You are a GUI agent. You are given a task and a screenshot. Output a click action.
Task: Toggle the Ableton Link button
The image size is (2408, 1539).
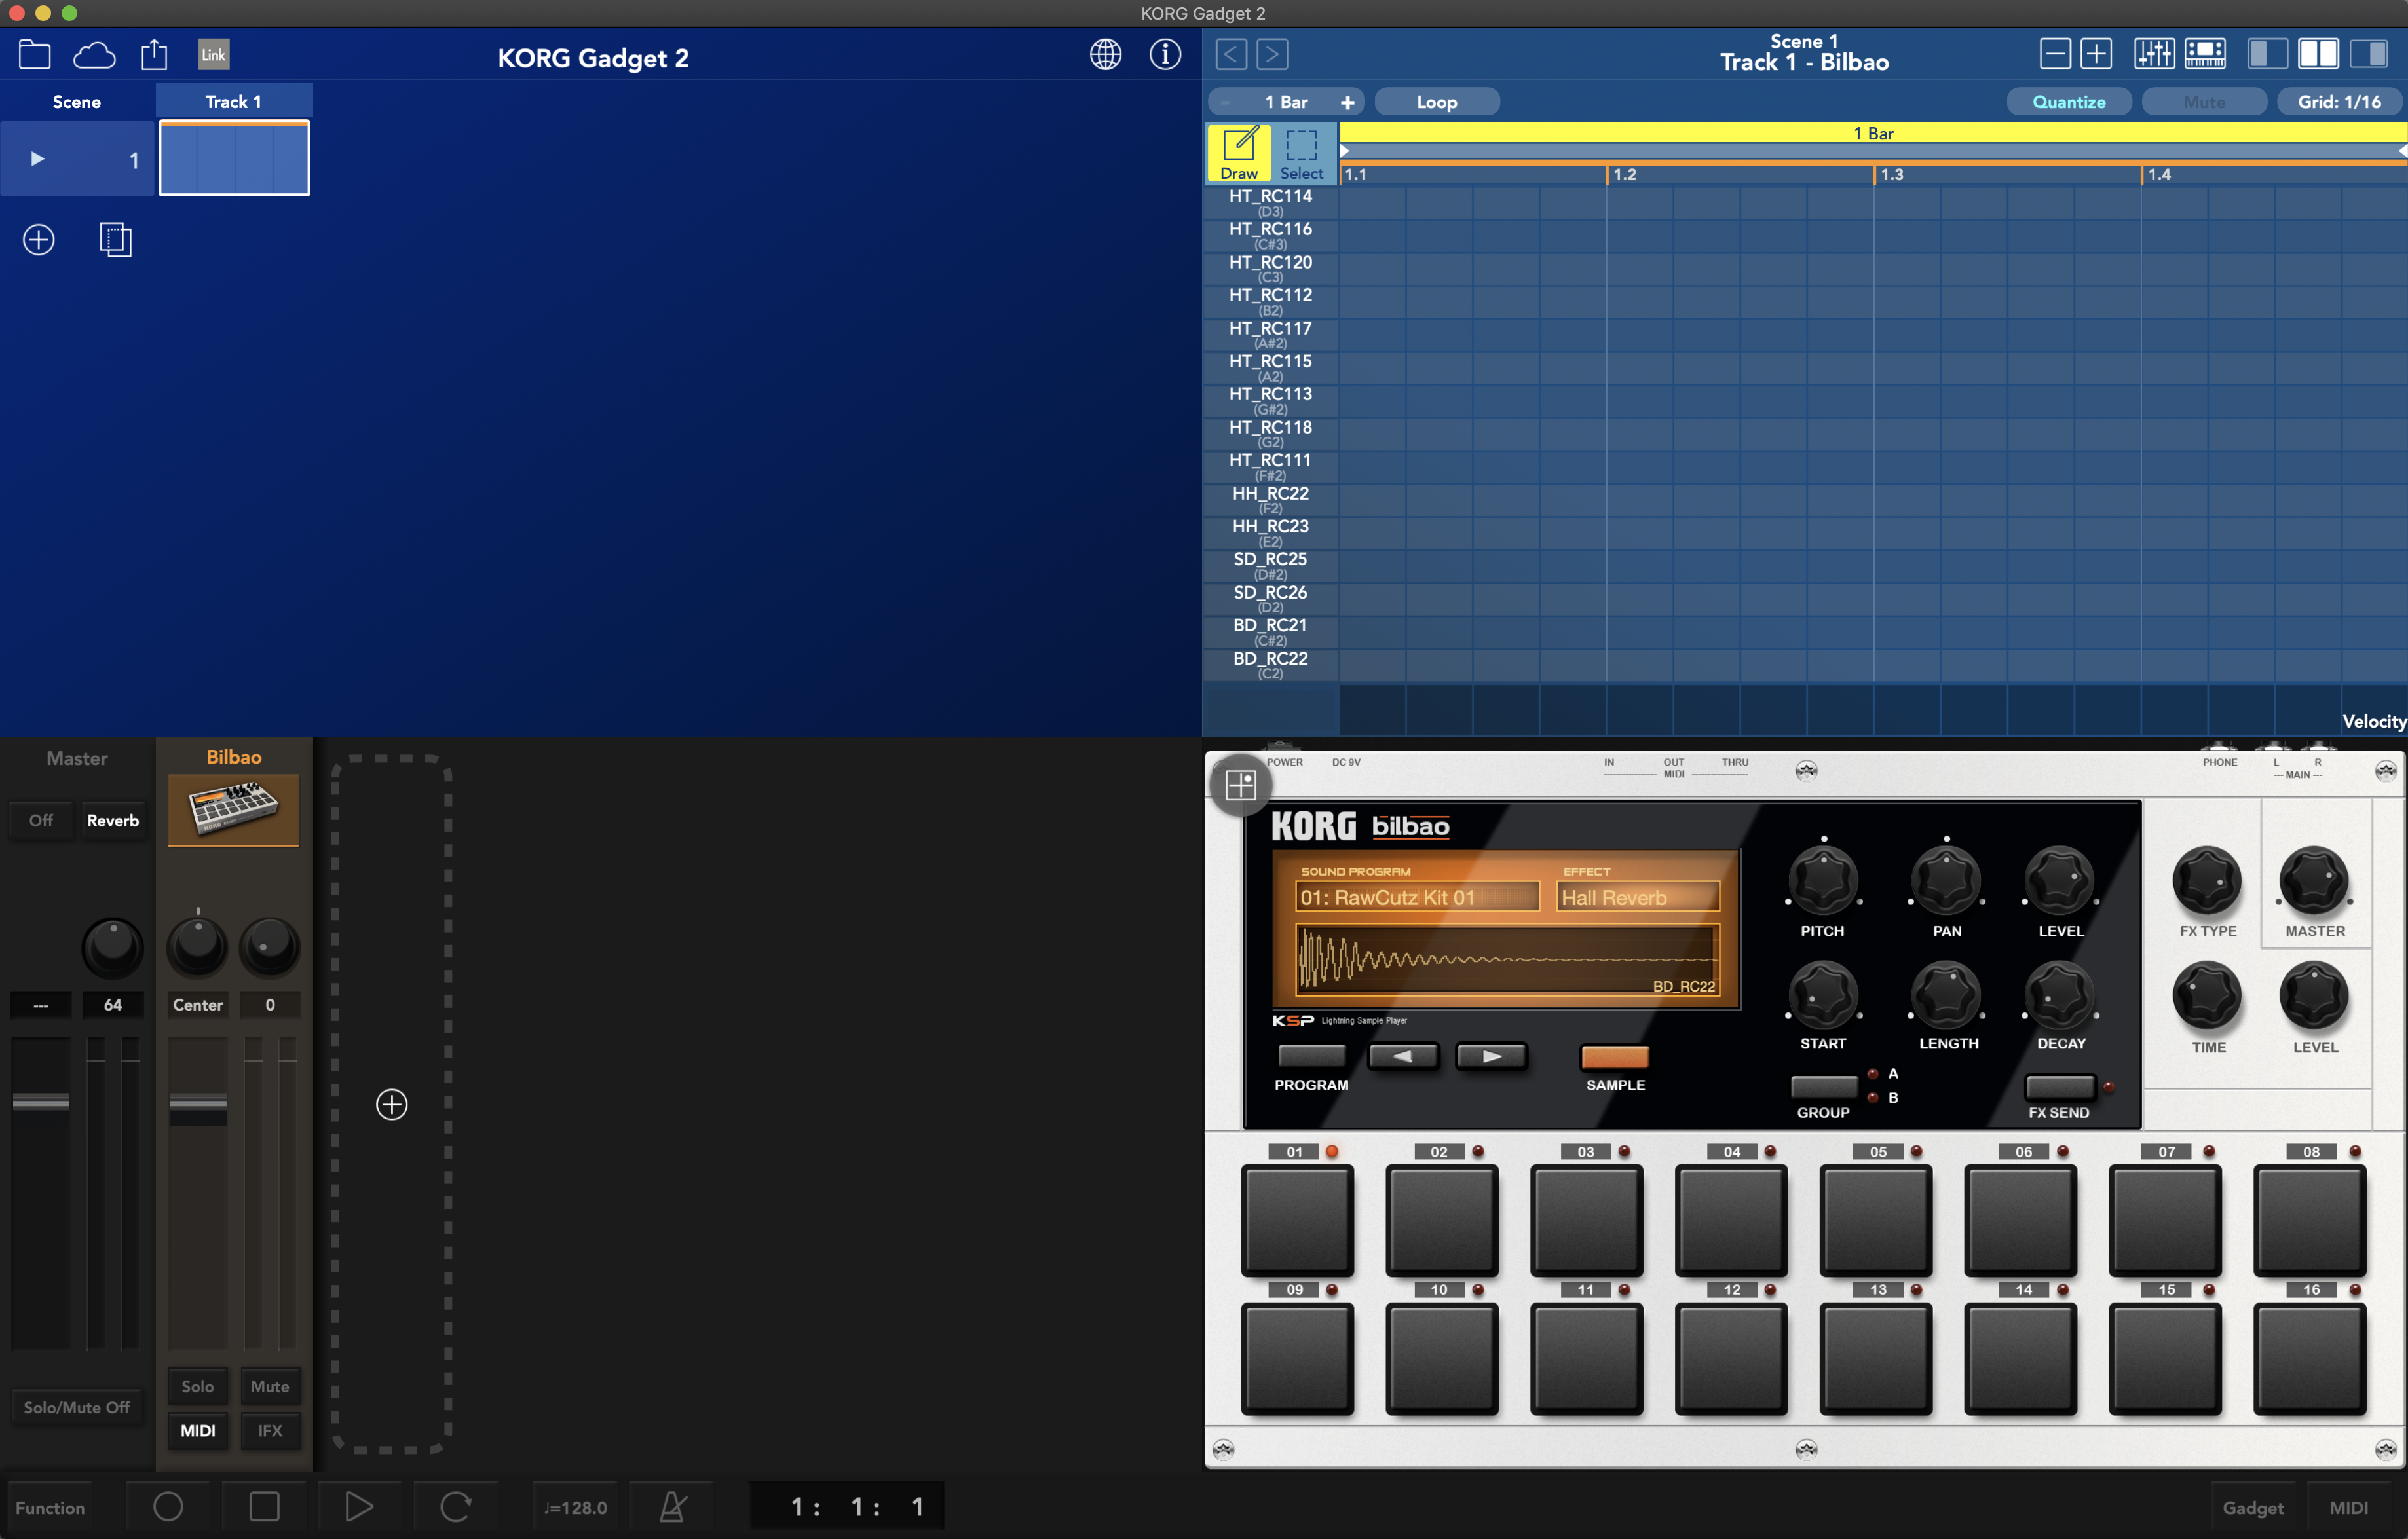click(x=213, y=54)
